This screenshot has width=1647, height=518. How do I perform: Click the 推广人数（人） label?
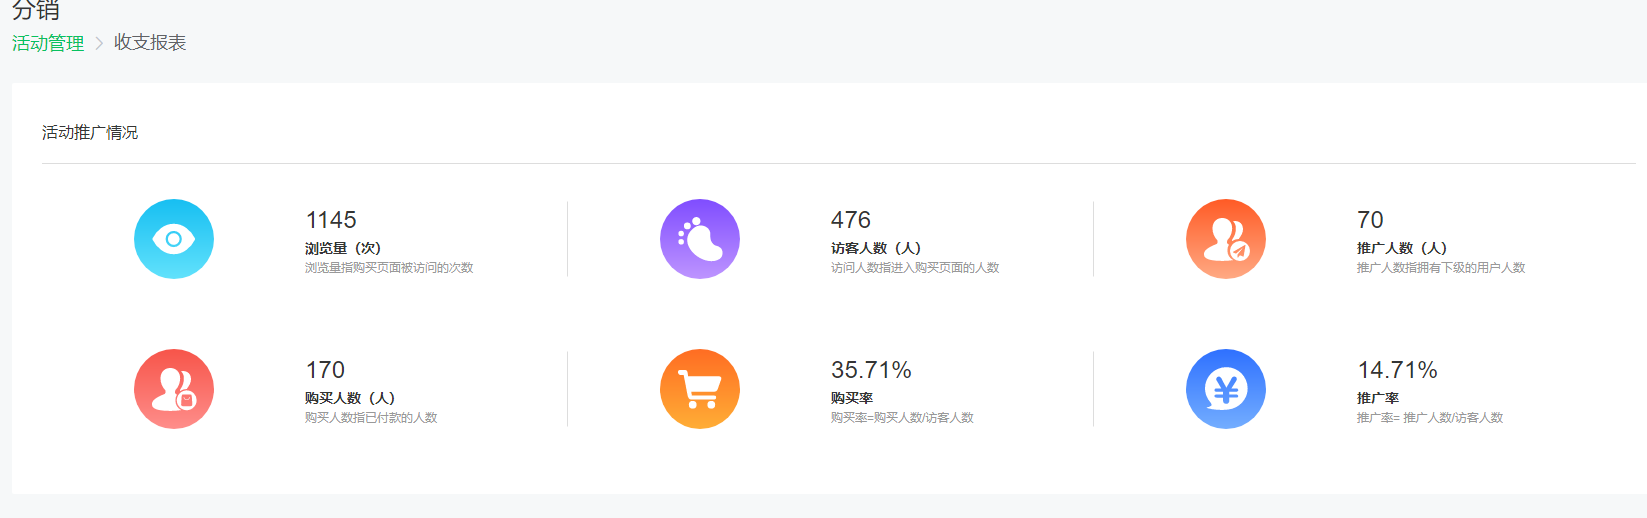[x=1402, y=248]
